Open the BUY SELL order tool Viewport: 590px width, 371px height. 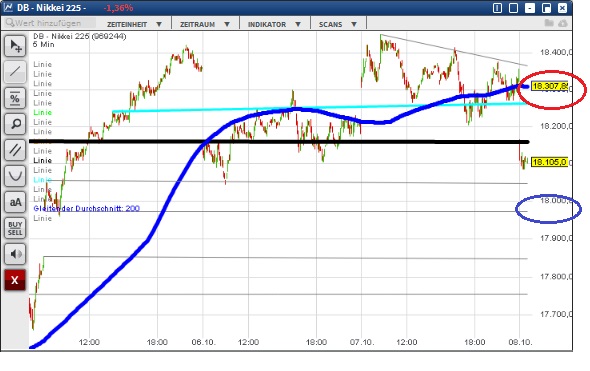point(15,228)
